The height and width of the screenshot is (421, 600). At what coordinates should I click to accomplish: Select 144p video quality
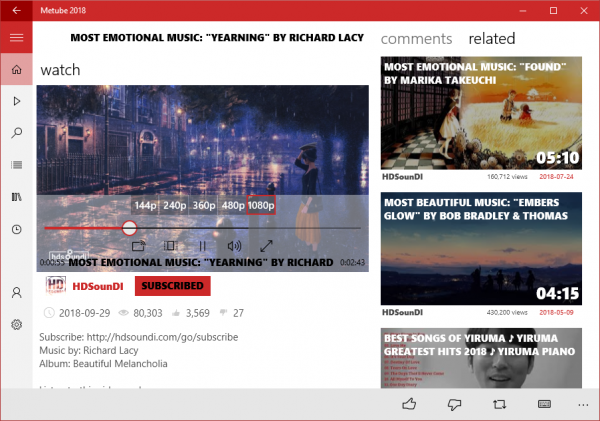[145, 205]
